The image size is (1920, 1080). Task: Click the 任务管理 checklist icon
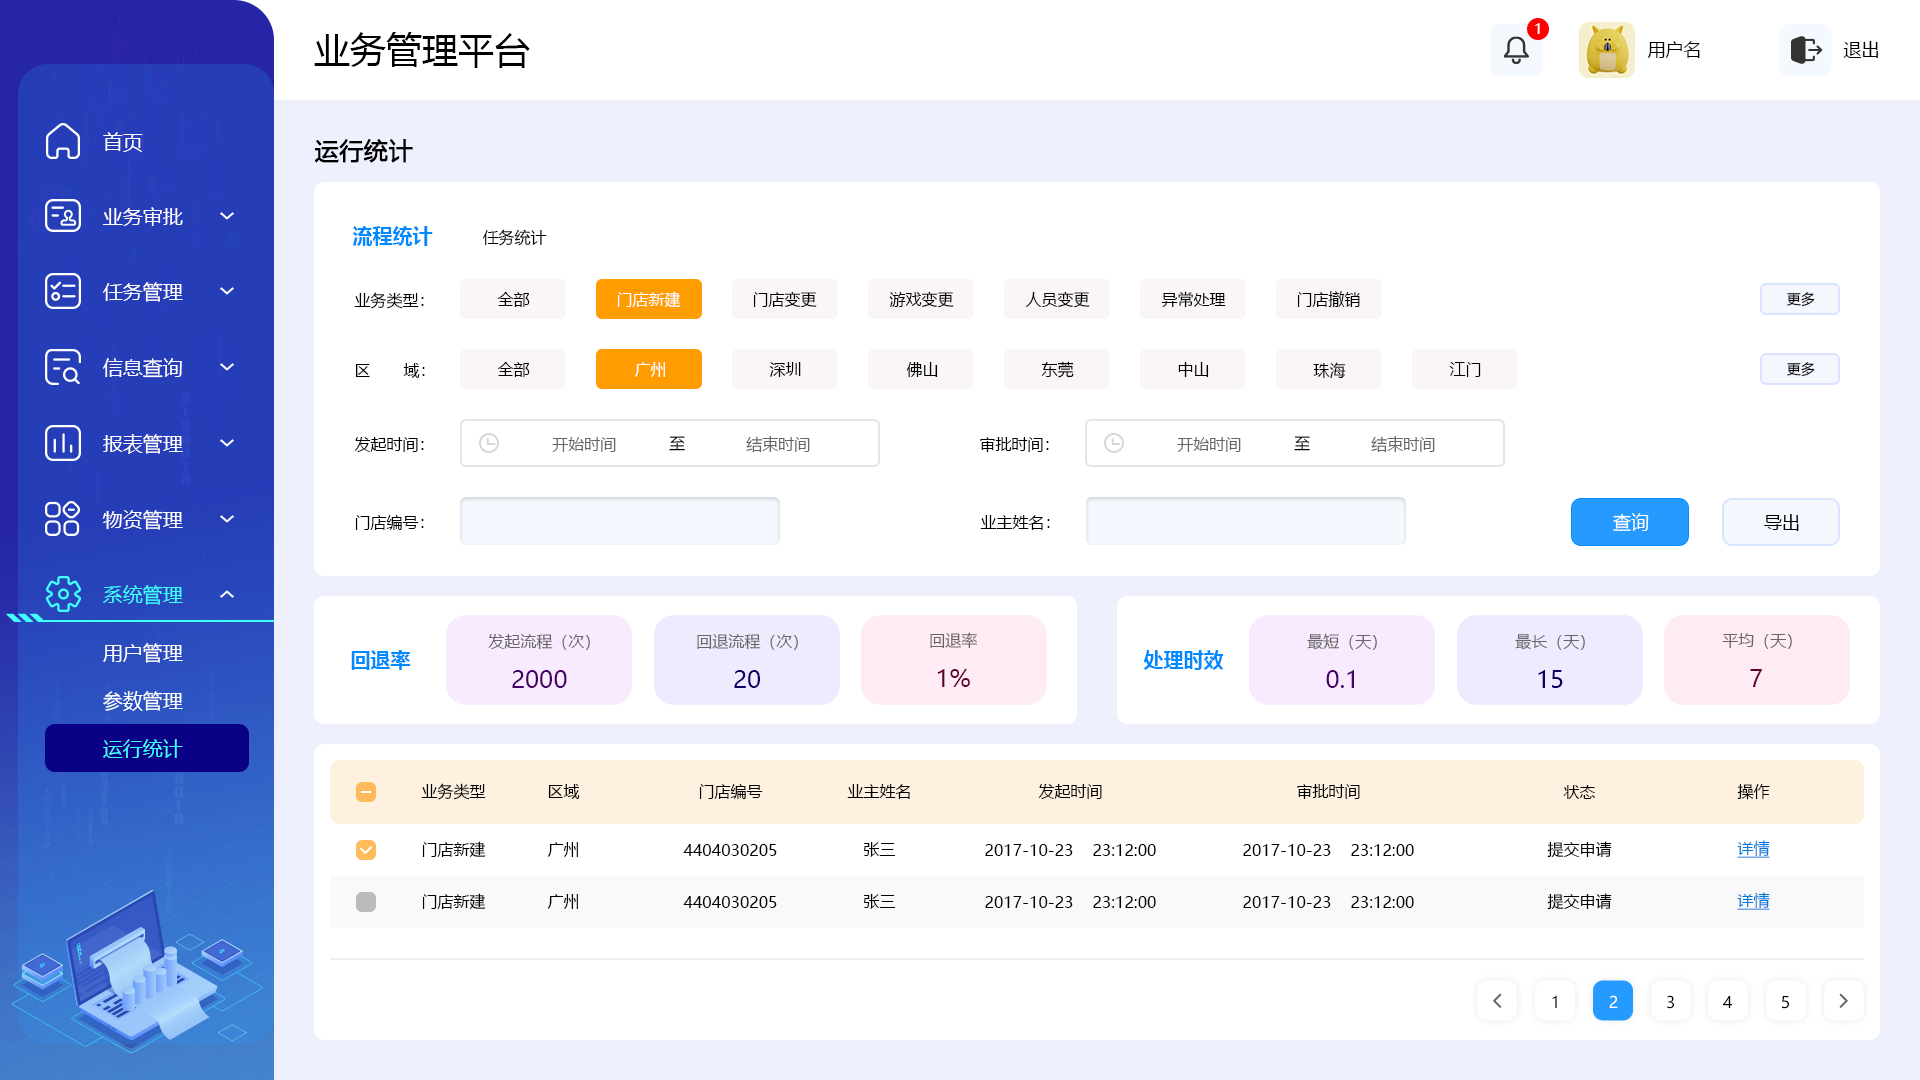(x=63, y=291)
